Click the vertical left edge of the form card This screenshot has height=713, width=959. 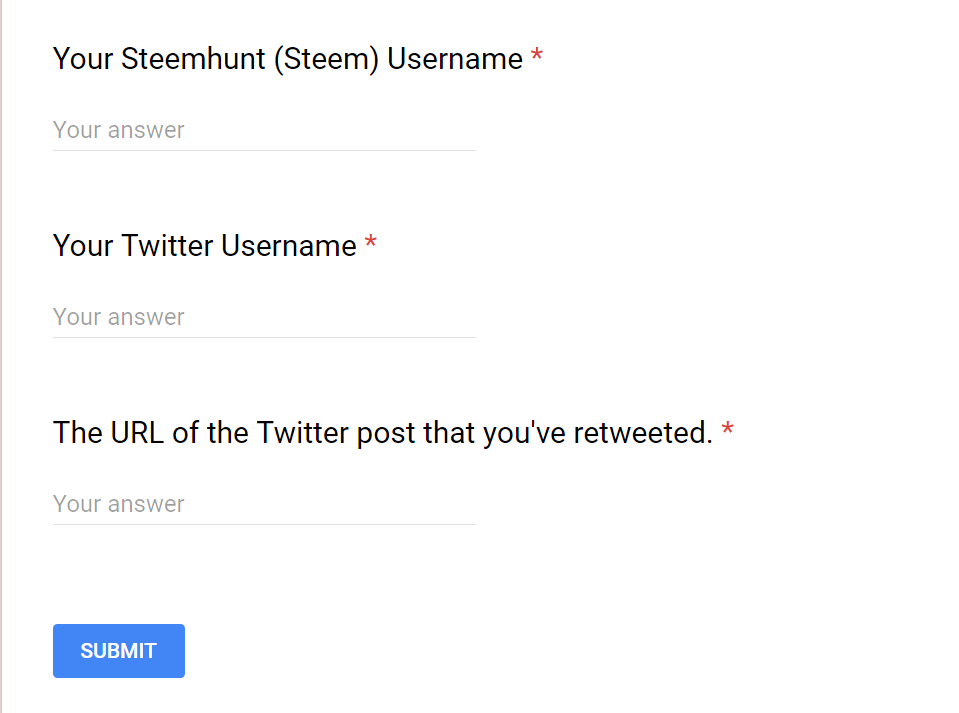tap(2, 356)
